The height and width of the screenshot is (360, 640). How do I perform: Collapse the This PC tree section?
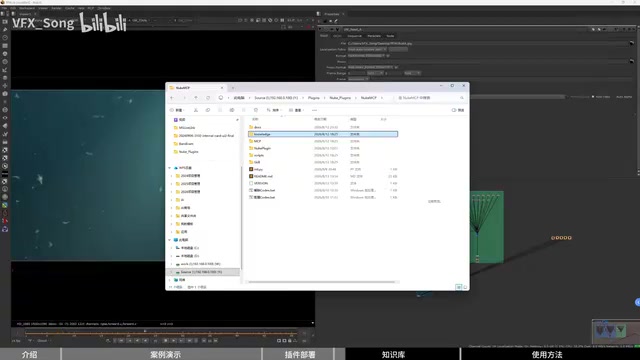(170, 240)
